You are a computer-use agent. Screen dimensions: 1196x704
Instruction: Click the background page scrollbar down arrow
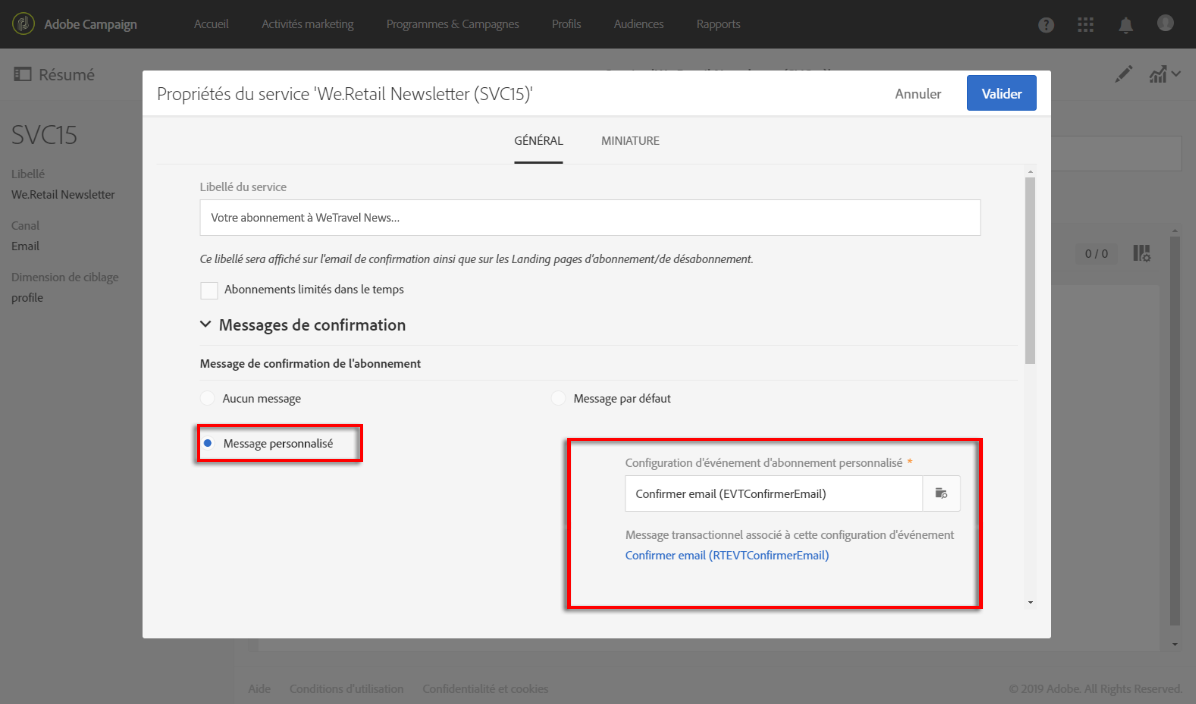[x=1175, y=645]
